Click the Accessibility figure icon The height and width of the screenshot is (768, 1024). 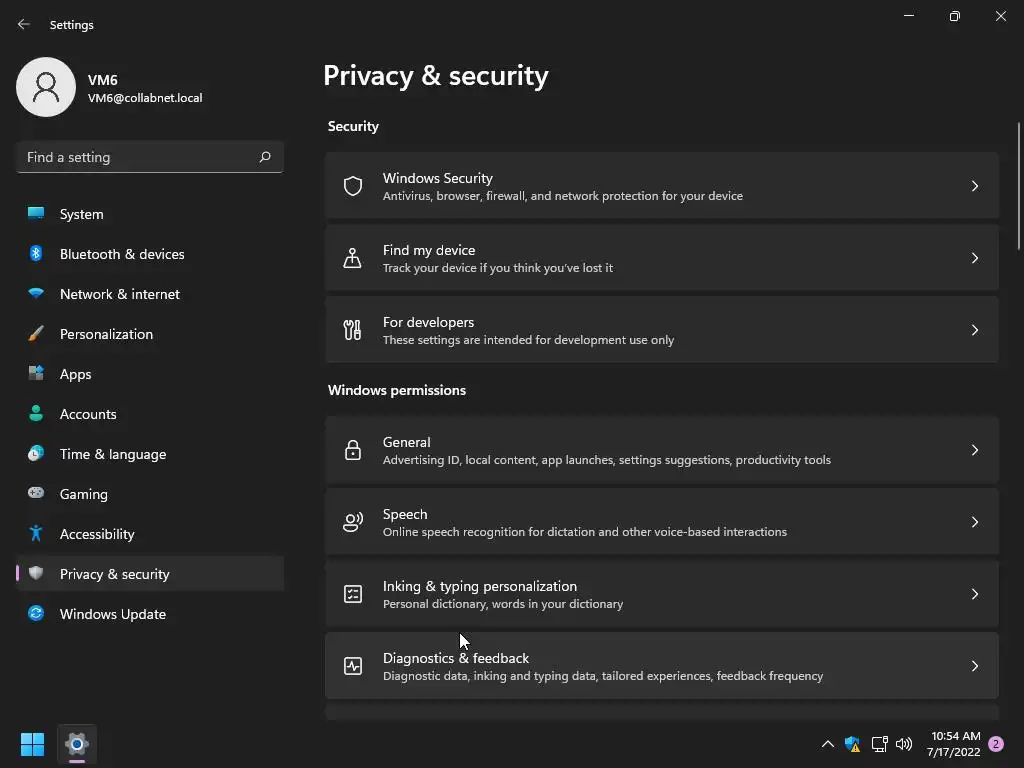point(36,534)
